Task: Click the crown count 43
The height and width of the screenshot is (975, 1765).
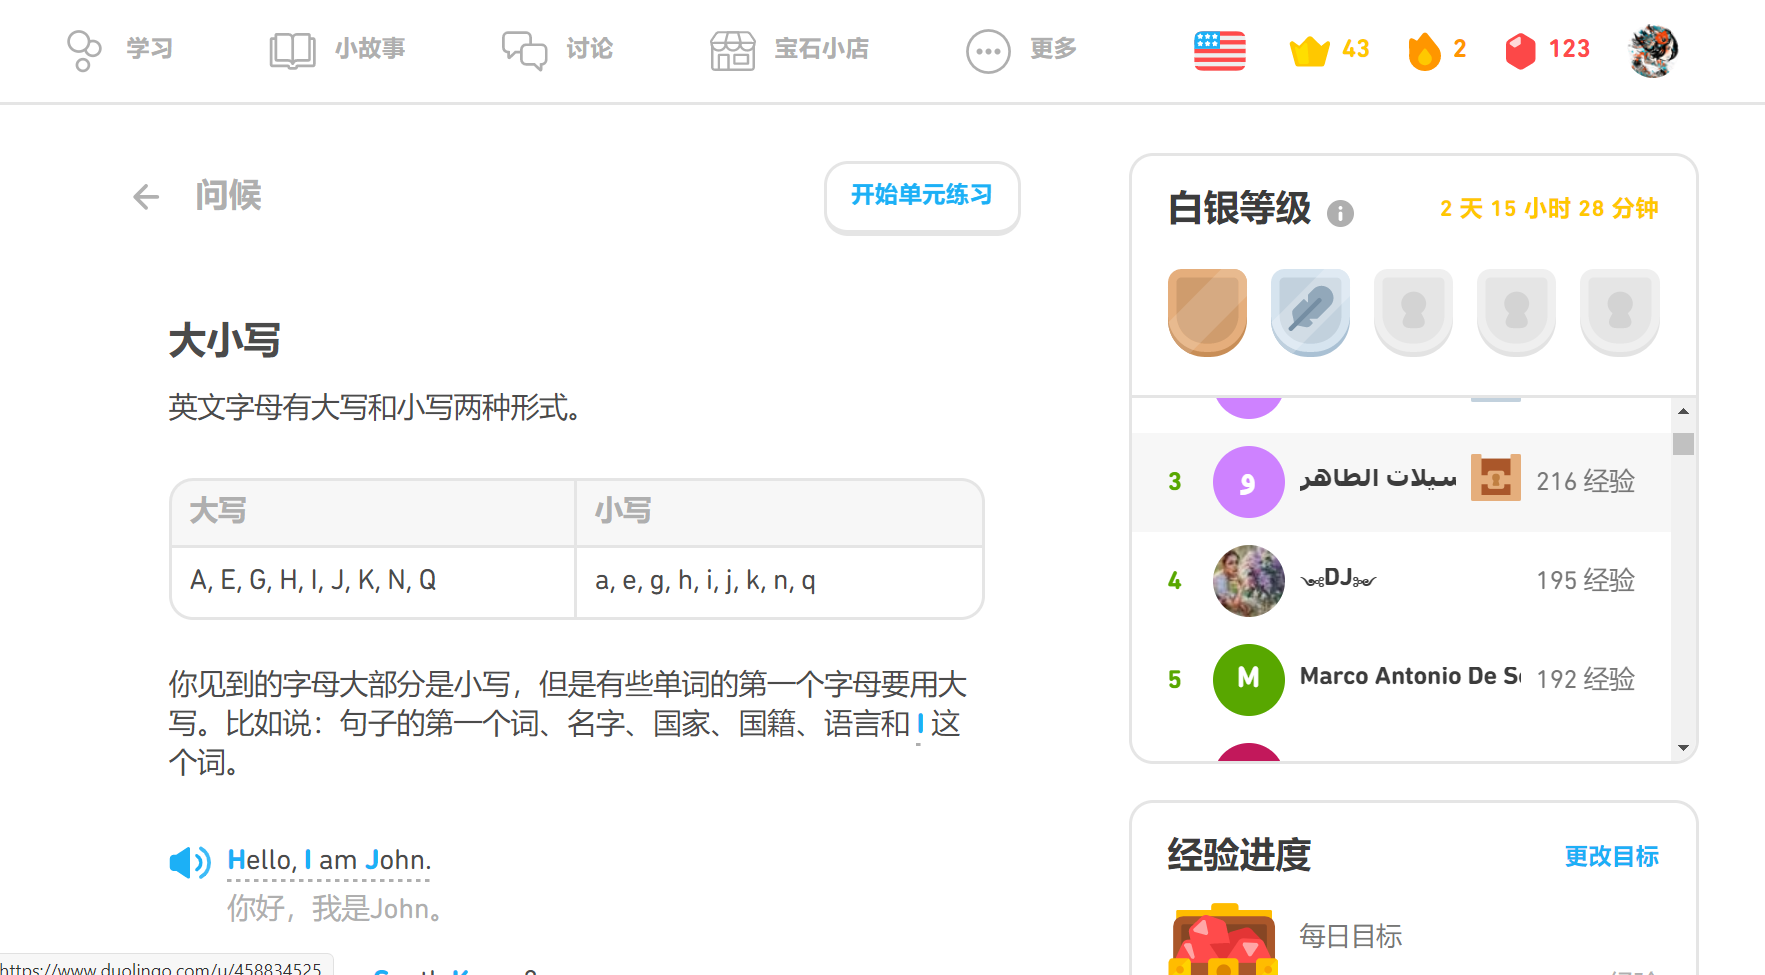Action: click(x=1356, y=49)
